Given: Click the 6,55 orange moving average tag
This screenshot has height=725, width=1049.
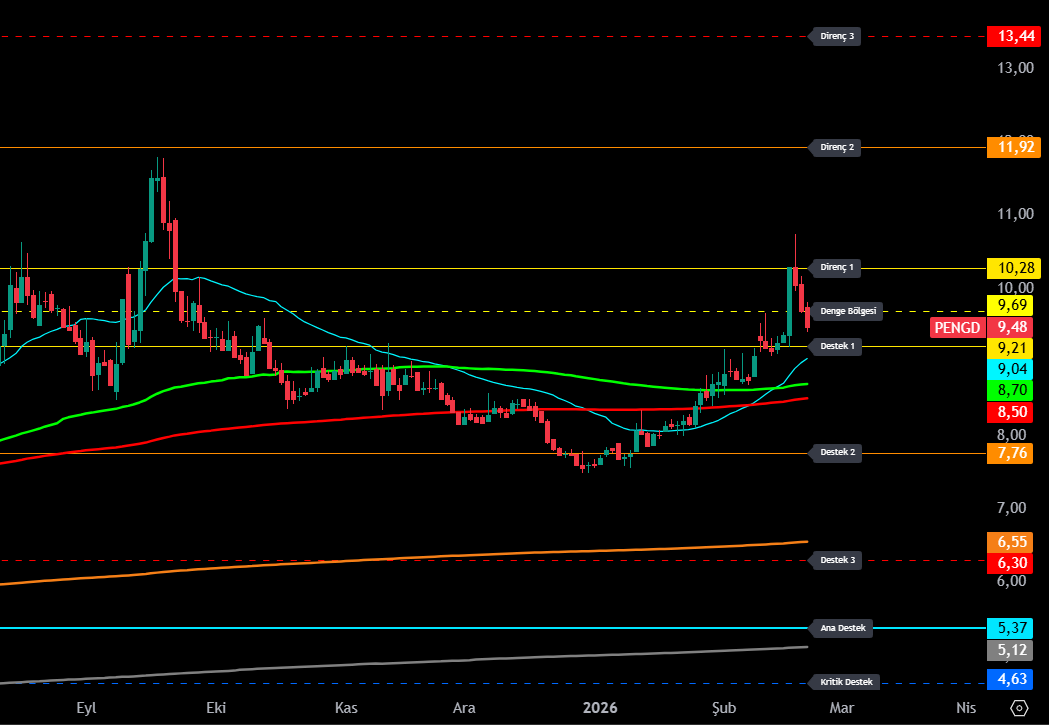Looking at the screenshot, I should [x=1010, y=542].
